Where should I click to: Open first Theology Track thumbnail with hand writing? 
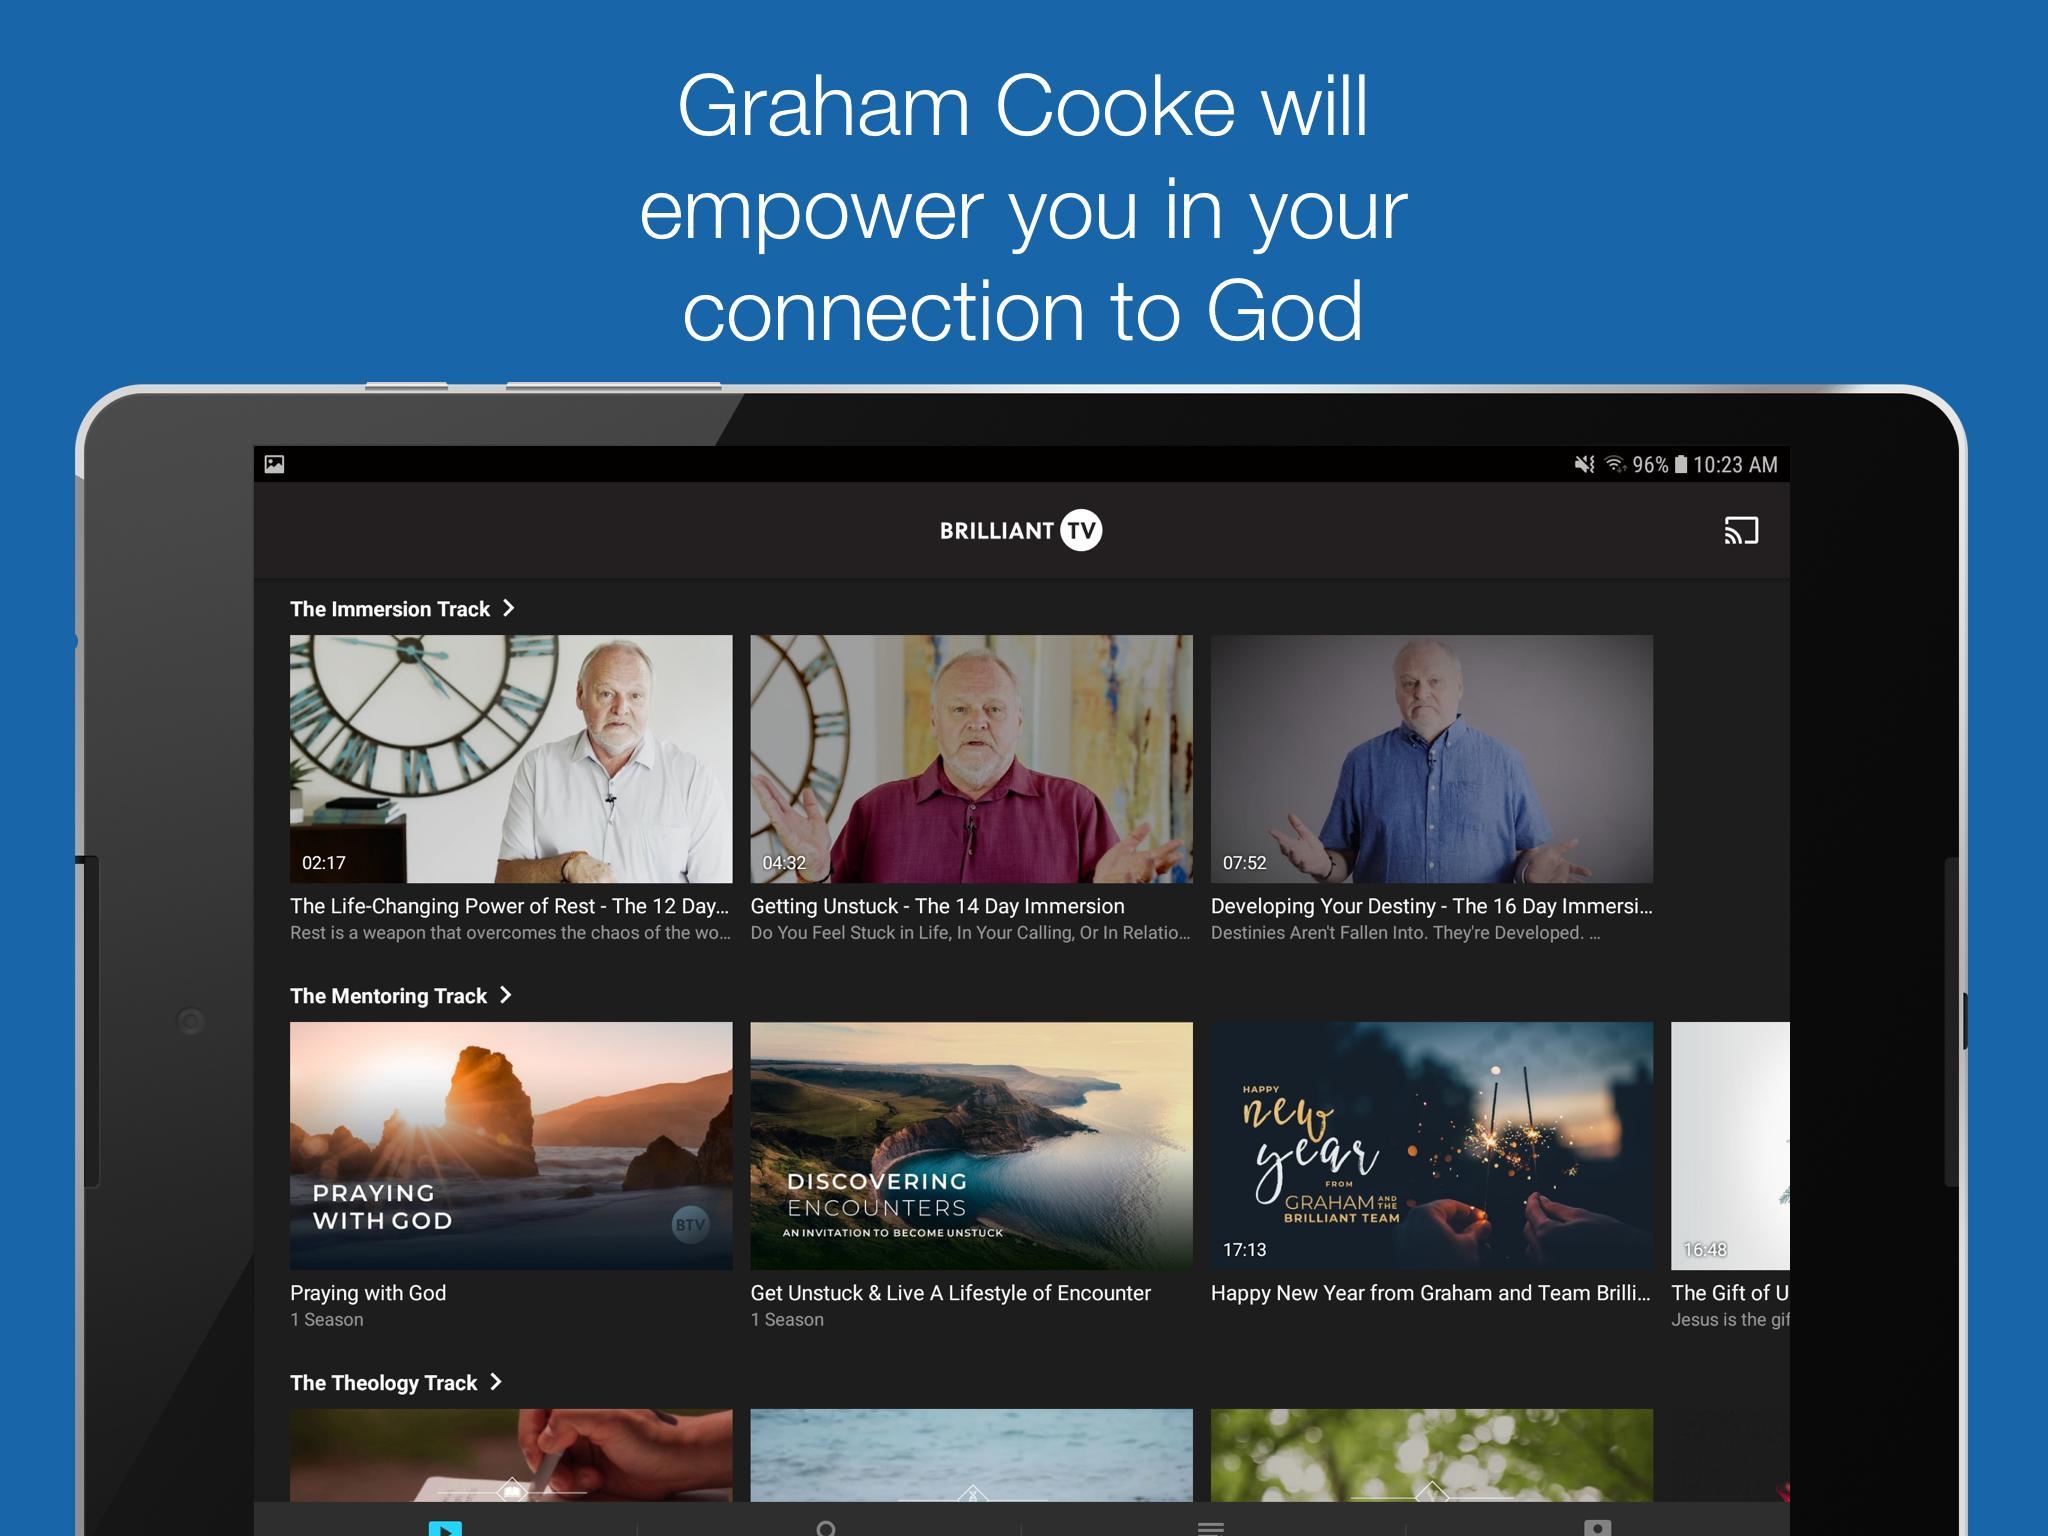511,1455
